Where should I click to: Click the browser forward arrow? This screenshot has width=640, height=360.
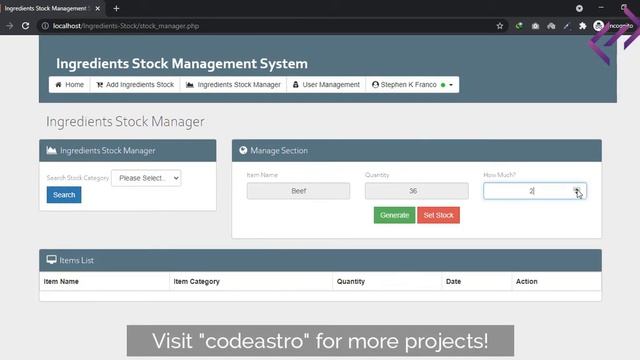pyautogui.click(x=9, y=26)
